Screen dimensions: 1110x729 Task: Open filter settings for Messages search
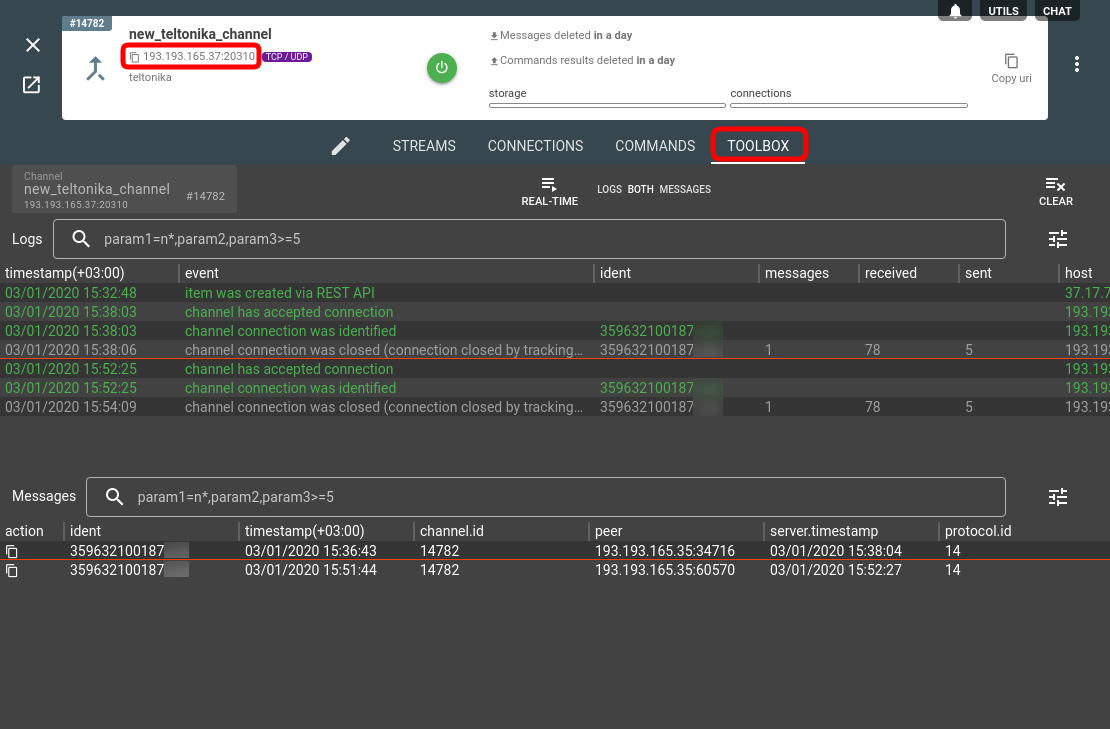[1058, 497]
